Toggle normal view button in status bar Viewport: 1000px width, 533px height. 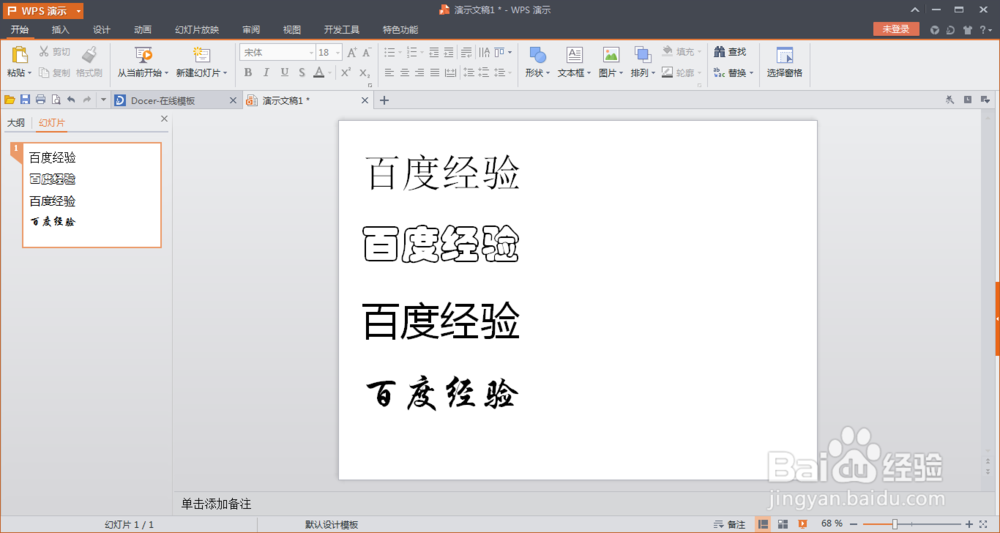pos(763,524)
